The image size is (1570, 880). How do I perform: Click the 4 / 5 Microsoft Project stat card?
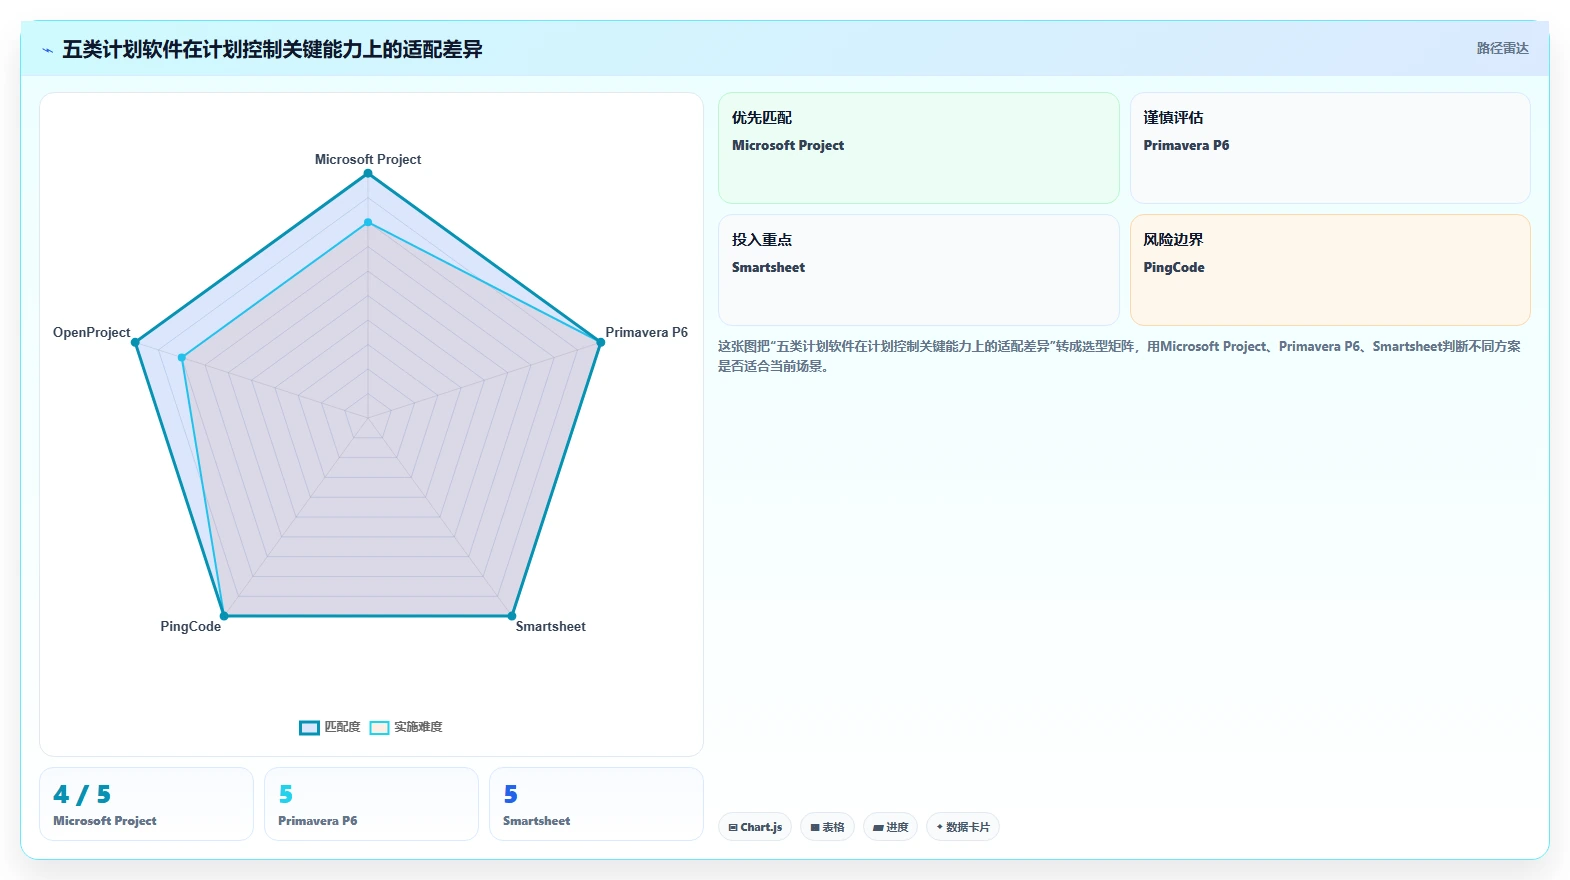(x=146, y=804)
